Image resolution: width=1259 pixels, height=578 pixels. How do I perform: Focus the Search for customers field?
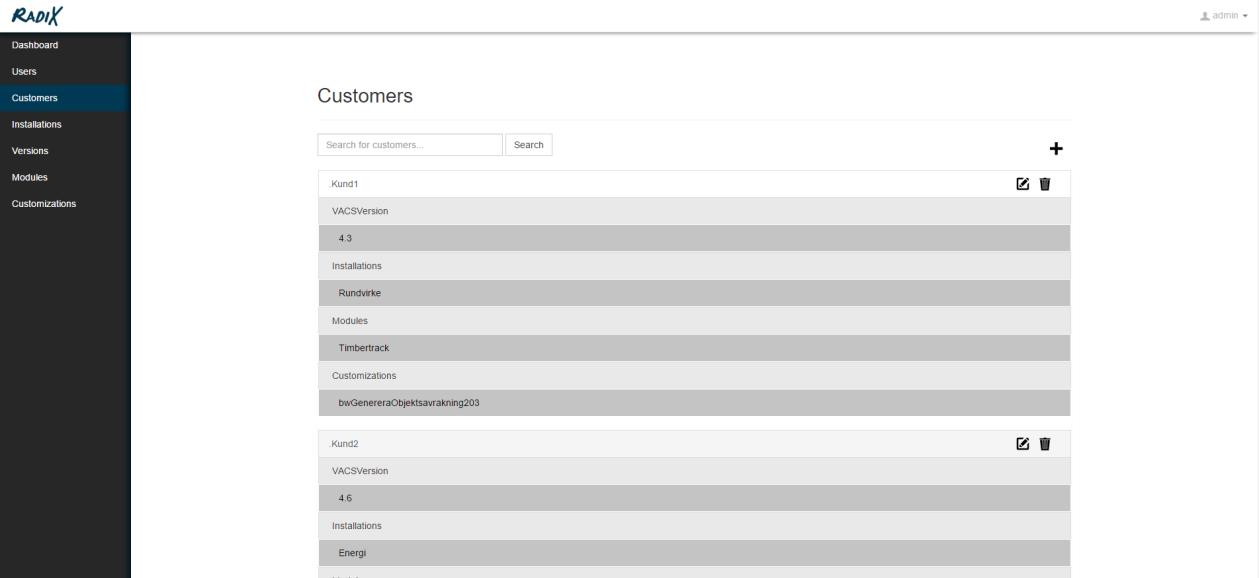coord(410,145)
